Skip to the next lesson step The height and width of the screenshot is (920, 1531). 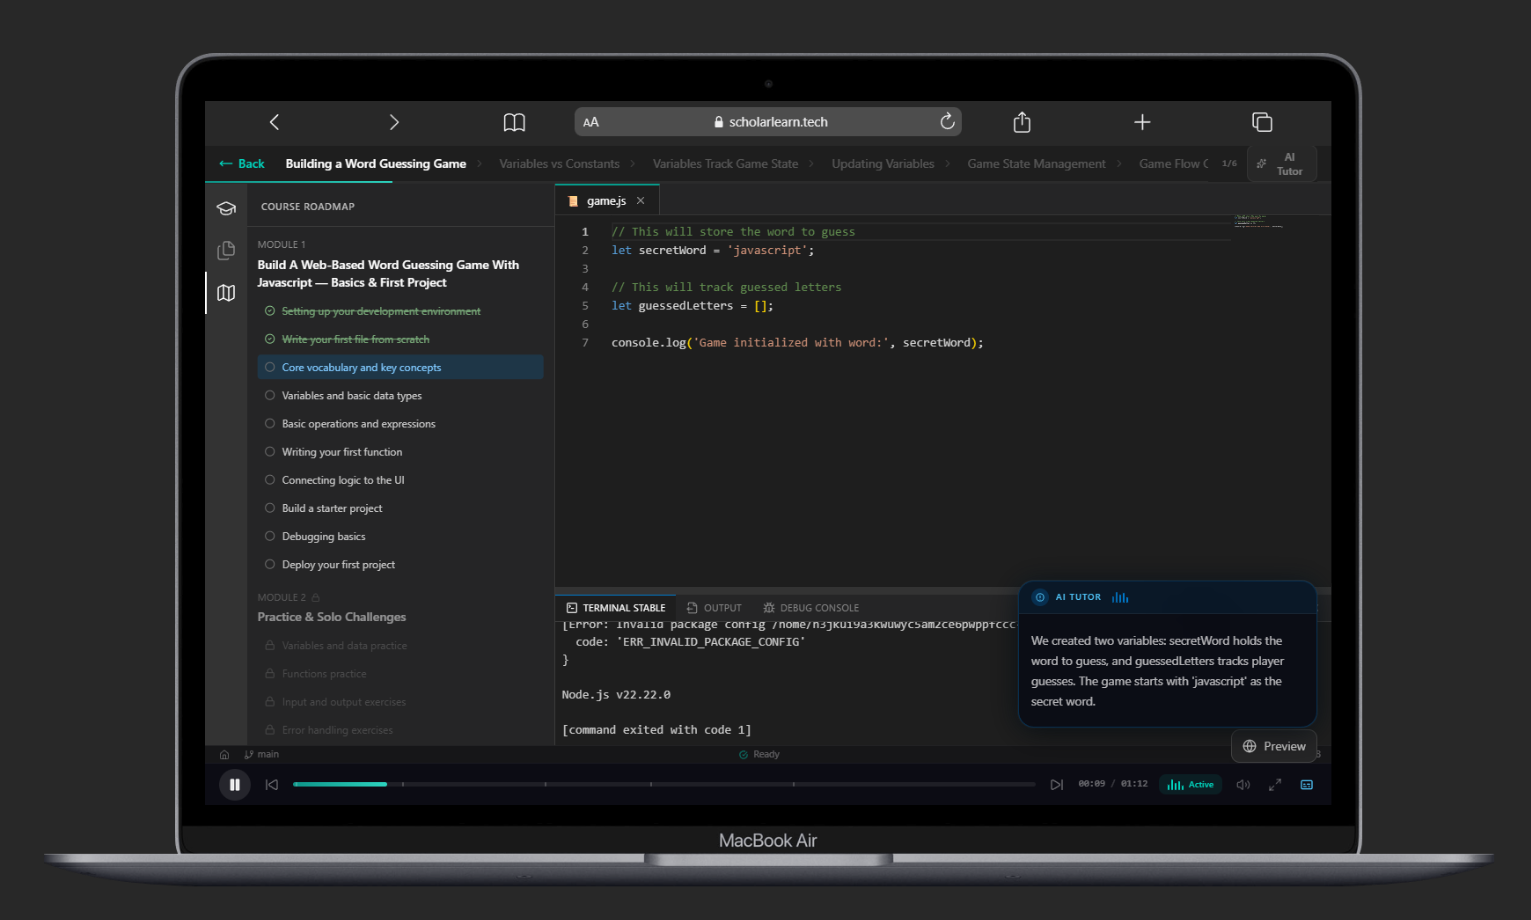[1056, 785]
